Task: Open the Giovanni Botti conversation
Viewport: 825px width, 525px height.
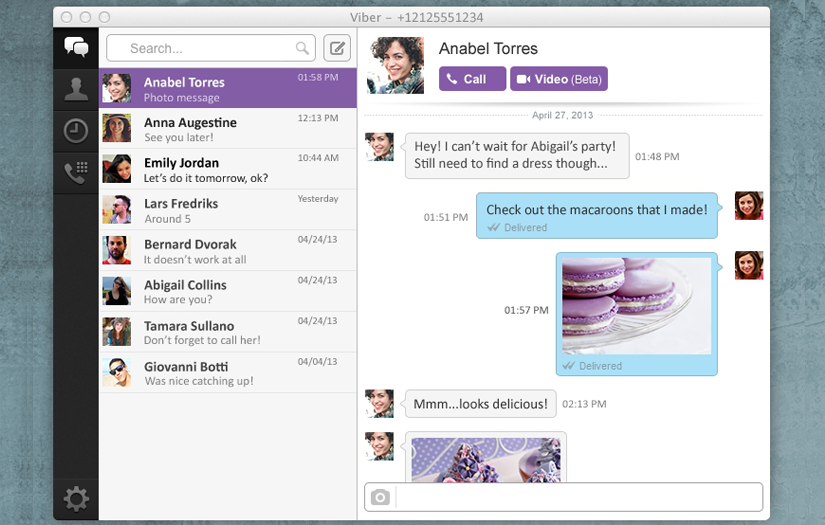Action: tap(228, 372)
